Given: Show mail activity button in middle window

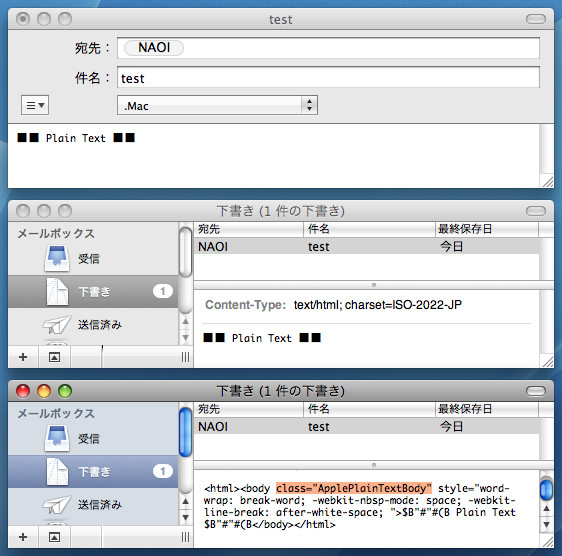Looking at the screenshot, I should tap(54, 357).
